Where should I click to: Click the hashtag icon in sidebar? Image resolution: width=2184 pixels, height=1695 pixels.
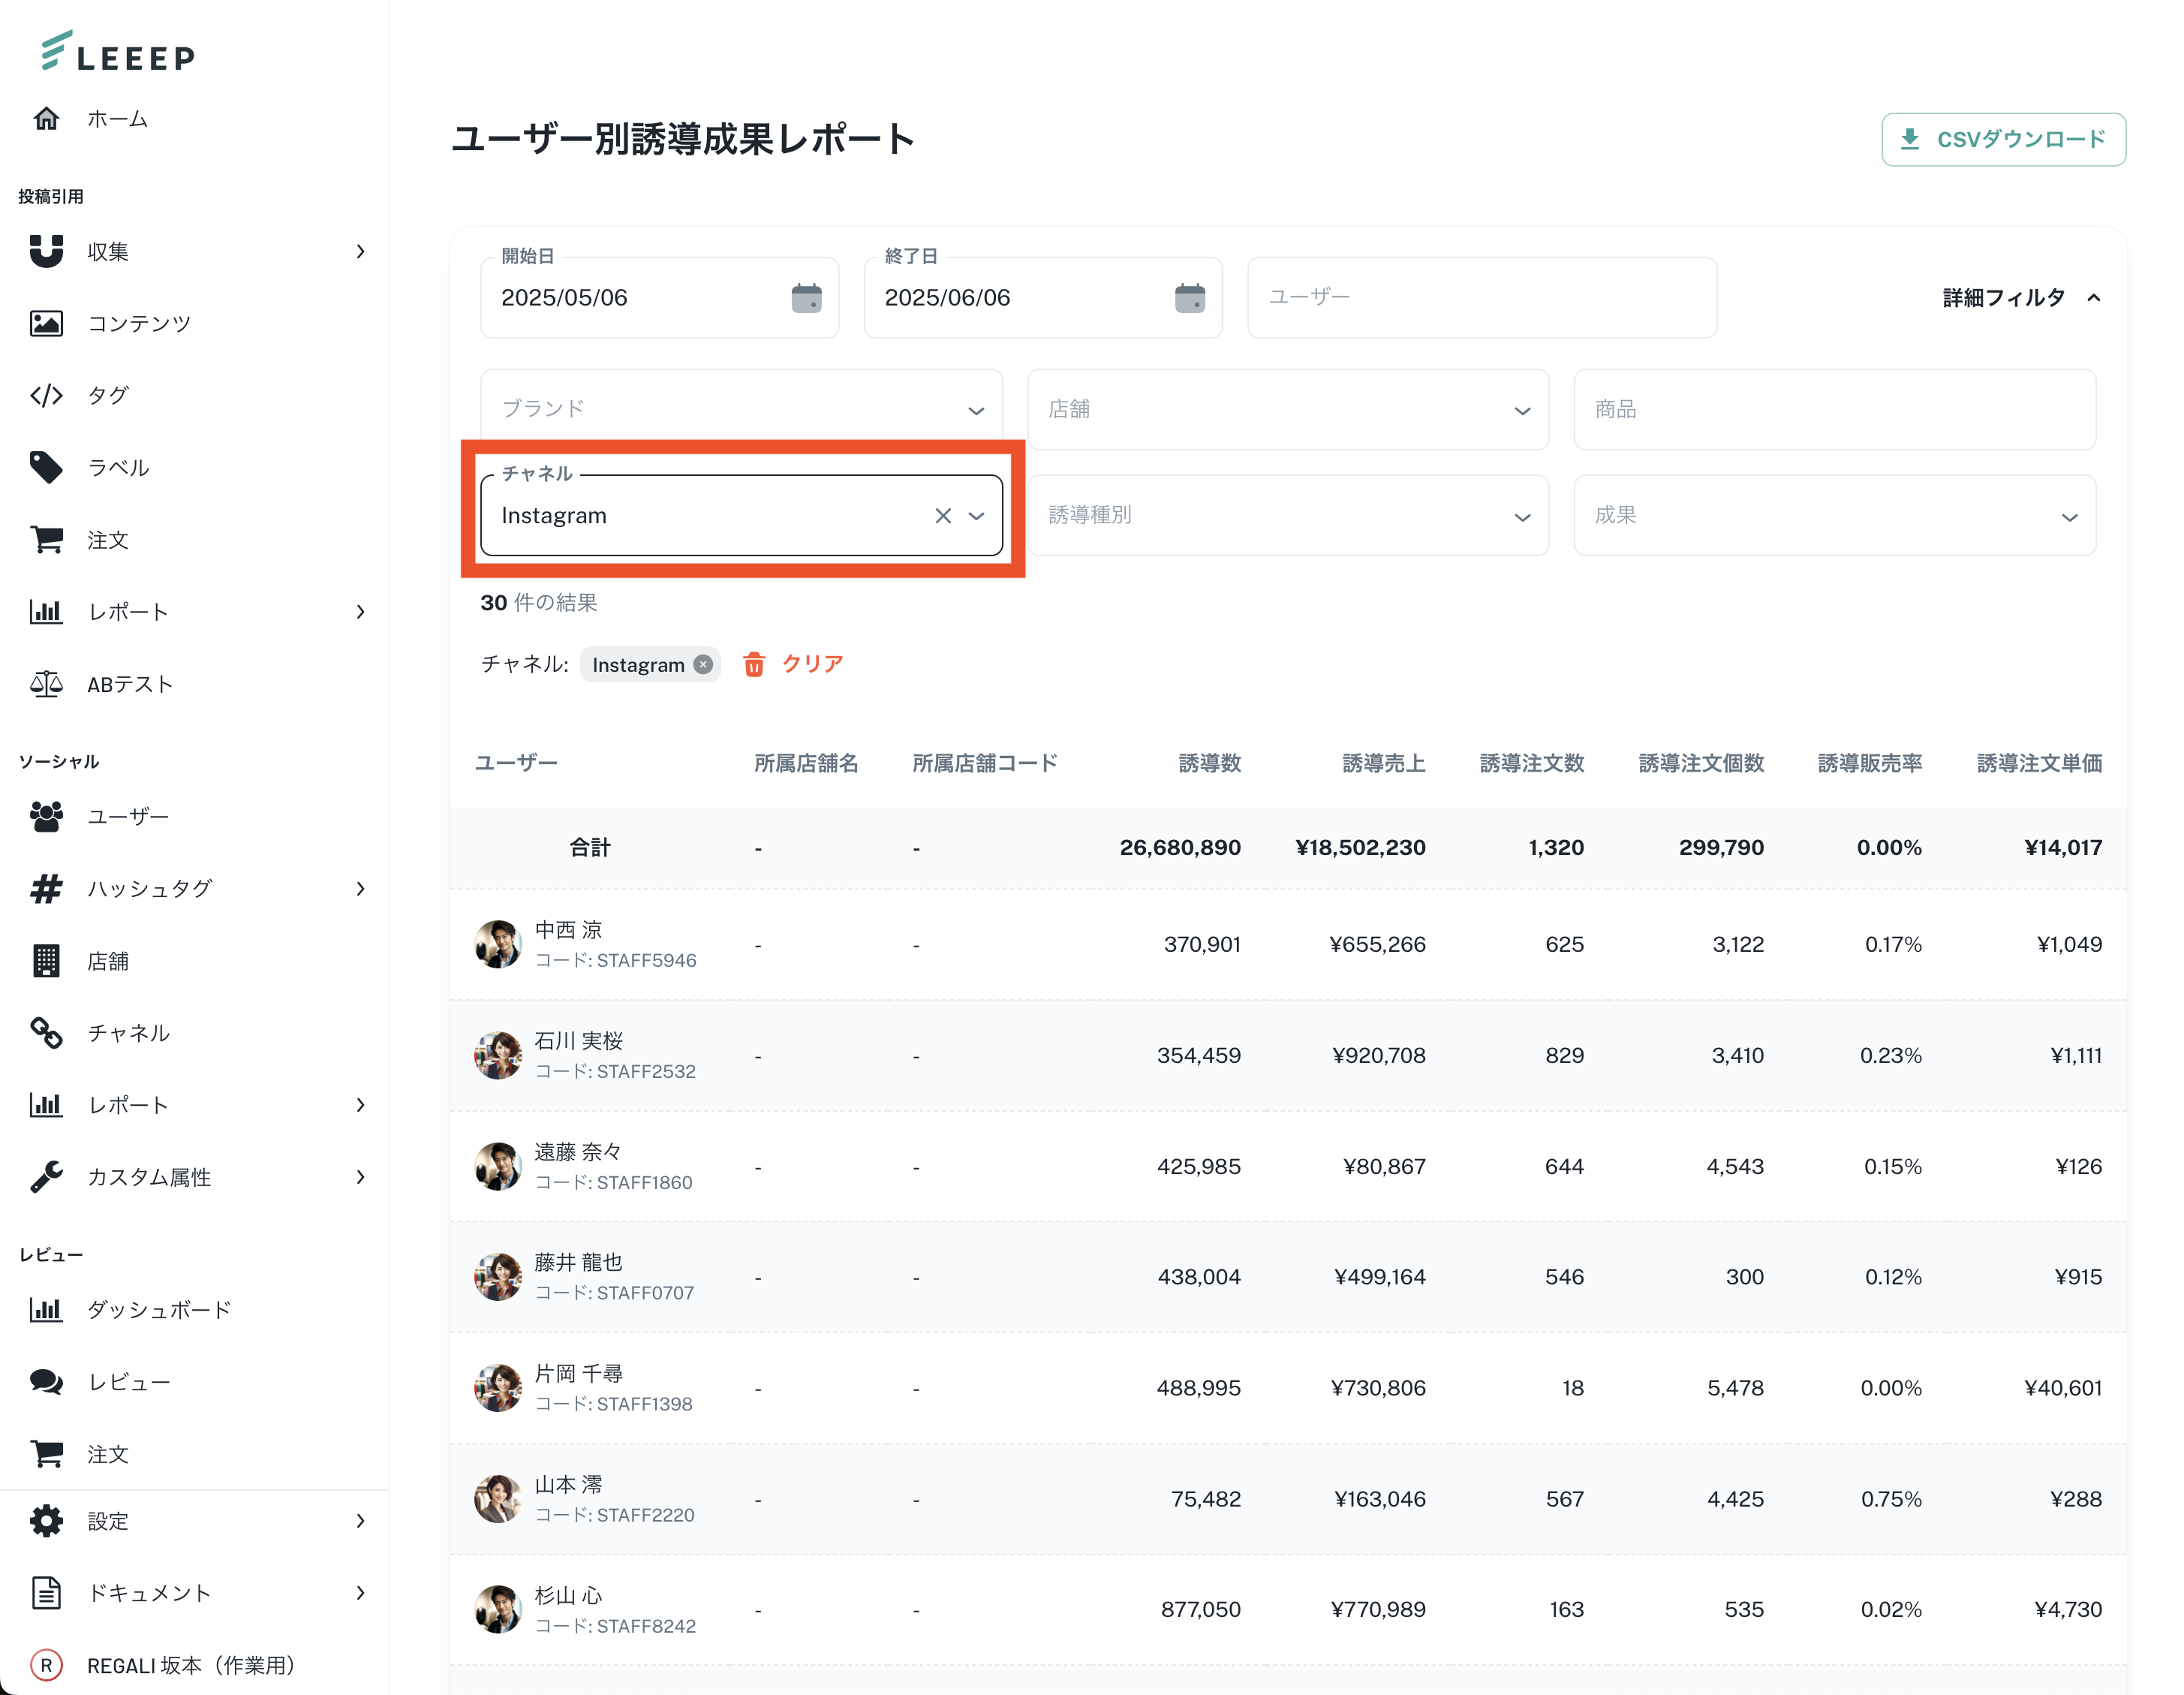(46, 888)
